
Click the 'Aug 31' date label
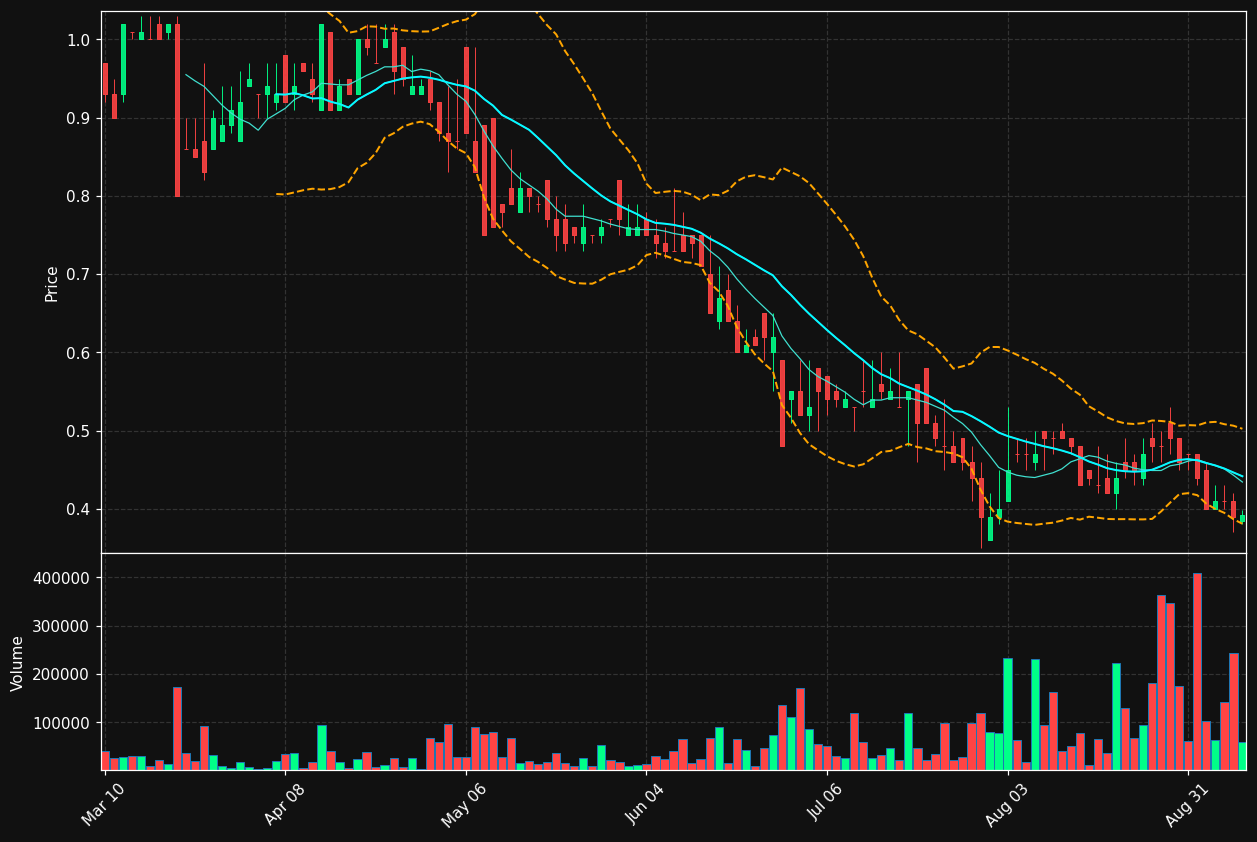pyautogui.click(x=1187, y=804)
